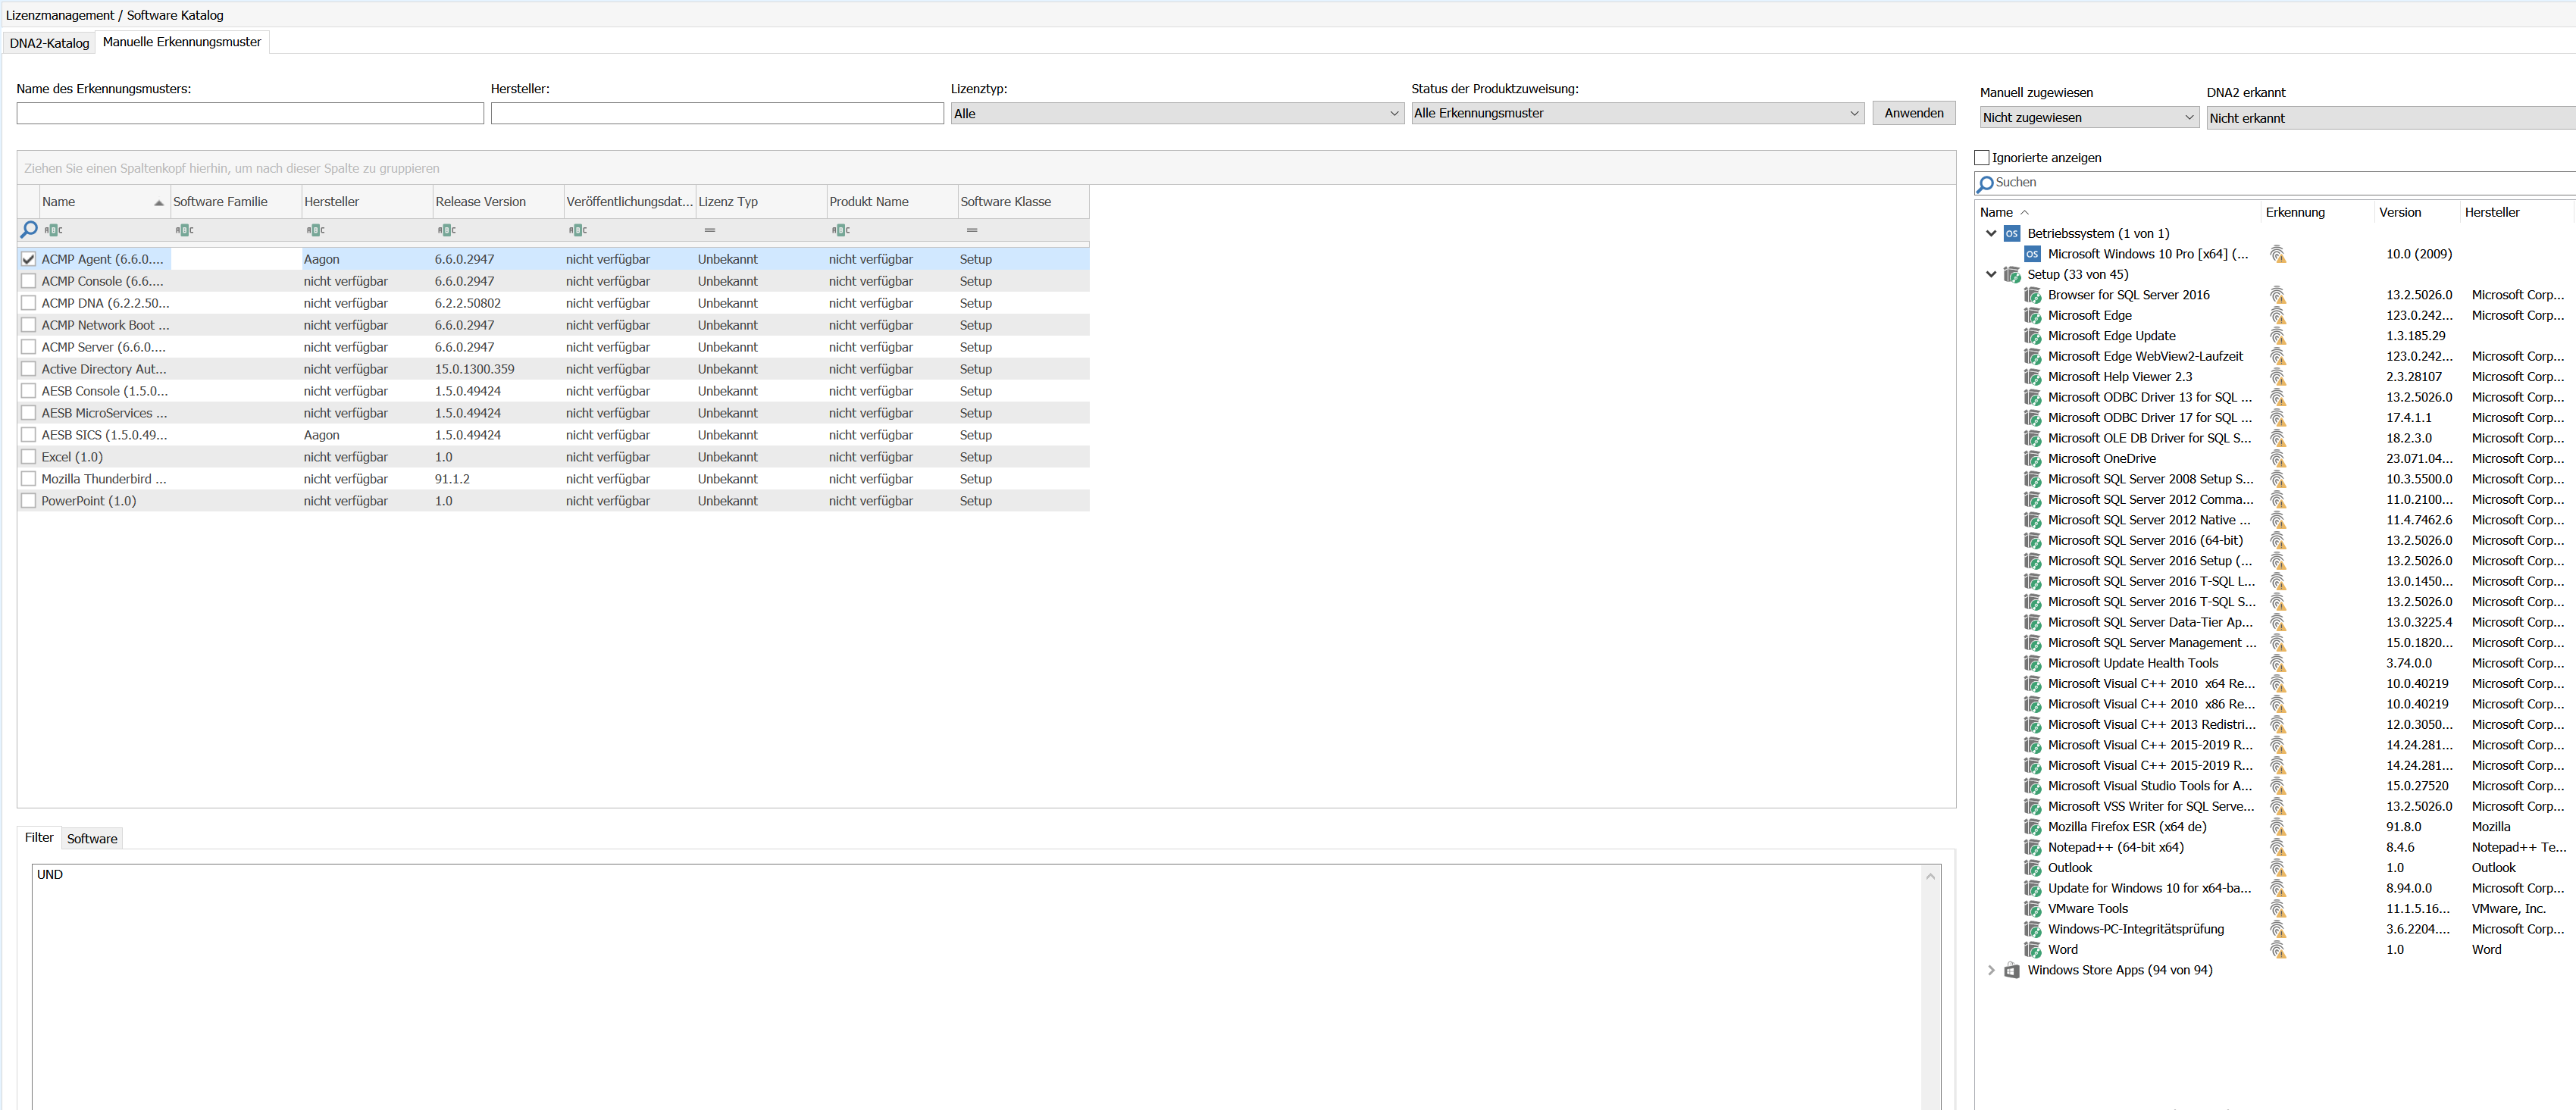
Task: Switch to the DNA2-Katalog tab
Action: pyautogui.click(x=49, y=43)
